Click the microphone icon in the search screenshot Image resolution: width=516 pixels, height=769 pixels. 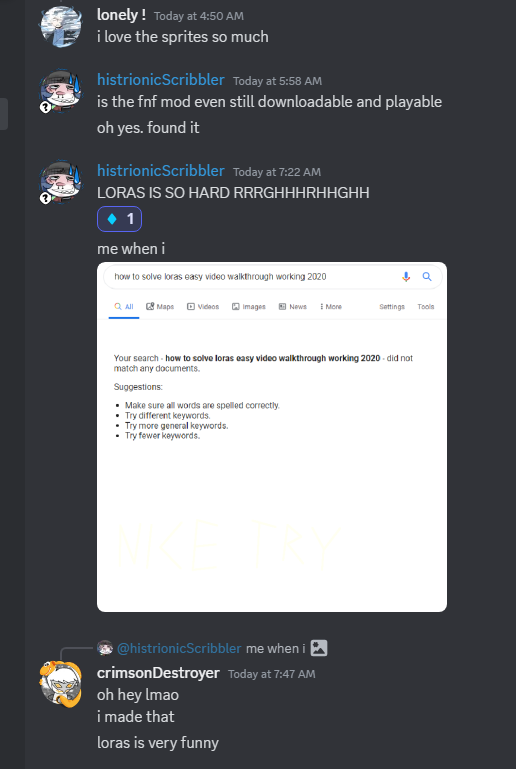tap(406, 277)
